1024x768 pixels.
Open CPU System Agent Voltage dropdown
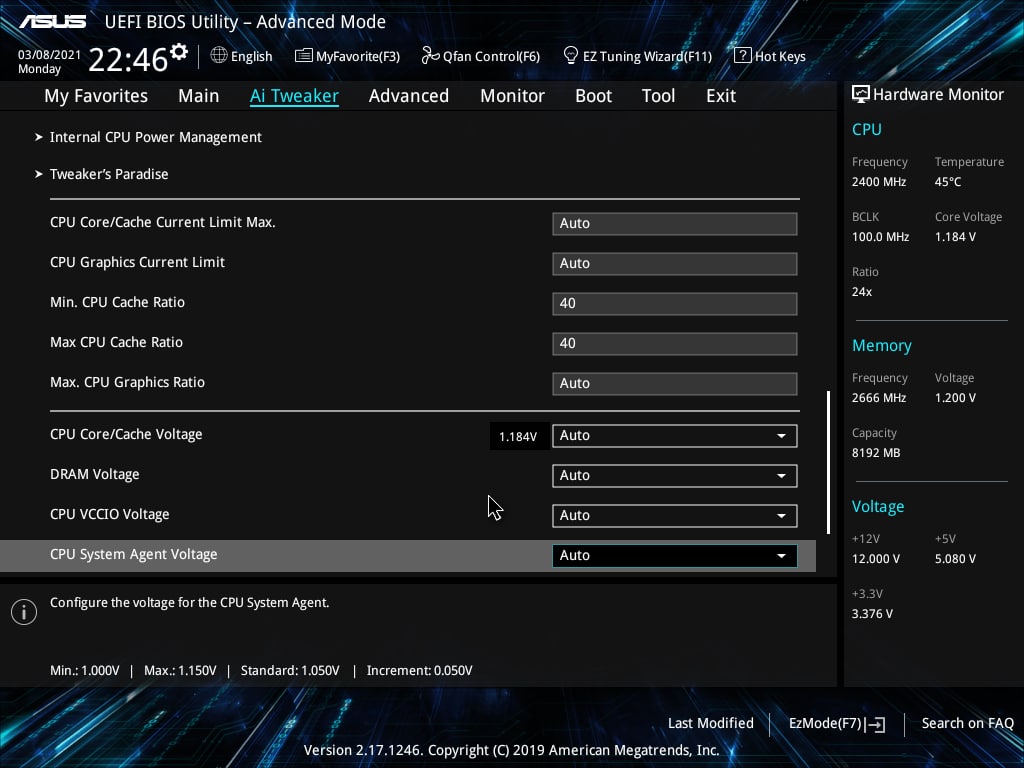click(675, 556)
